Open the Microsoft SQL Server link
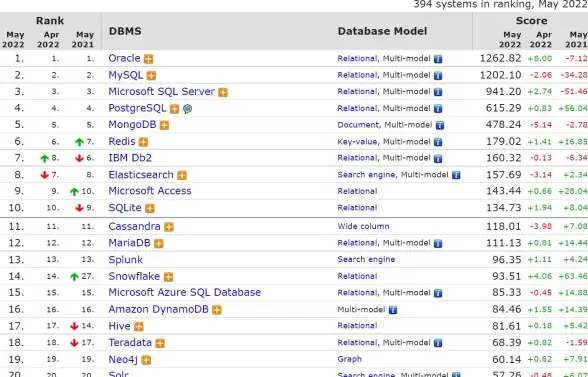Image resolution: width=588 pixels, height=377 pixels. pyautogui.click(x=162, y=92)
